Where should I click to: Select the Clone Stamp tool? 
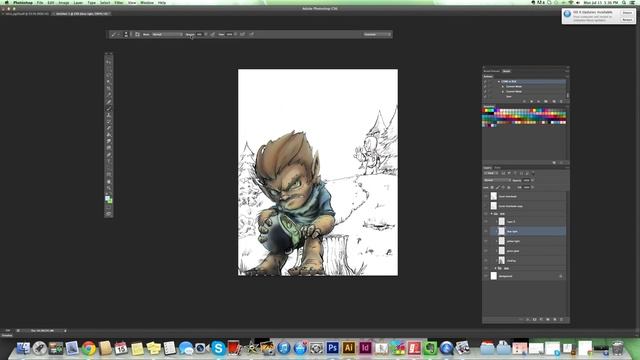pyautogui.click(x=109, y=115)
